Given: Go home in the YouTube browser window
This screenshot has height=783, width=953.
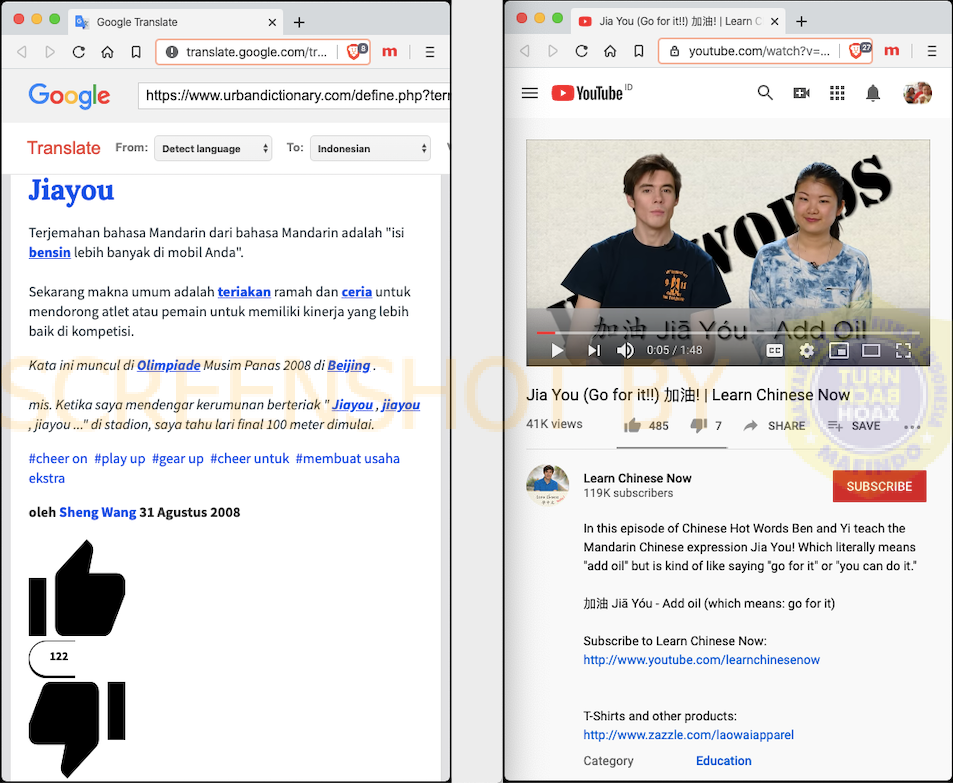Looking at the screenshot, I should point(610,51).
